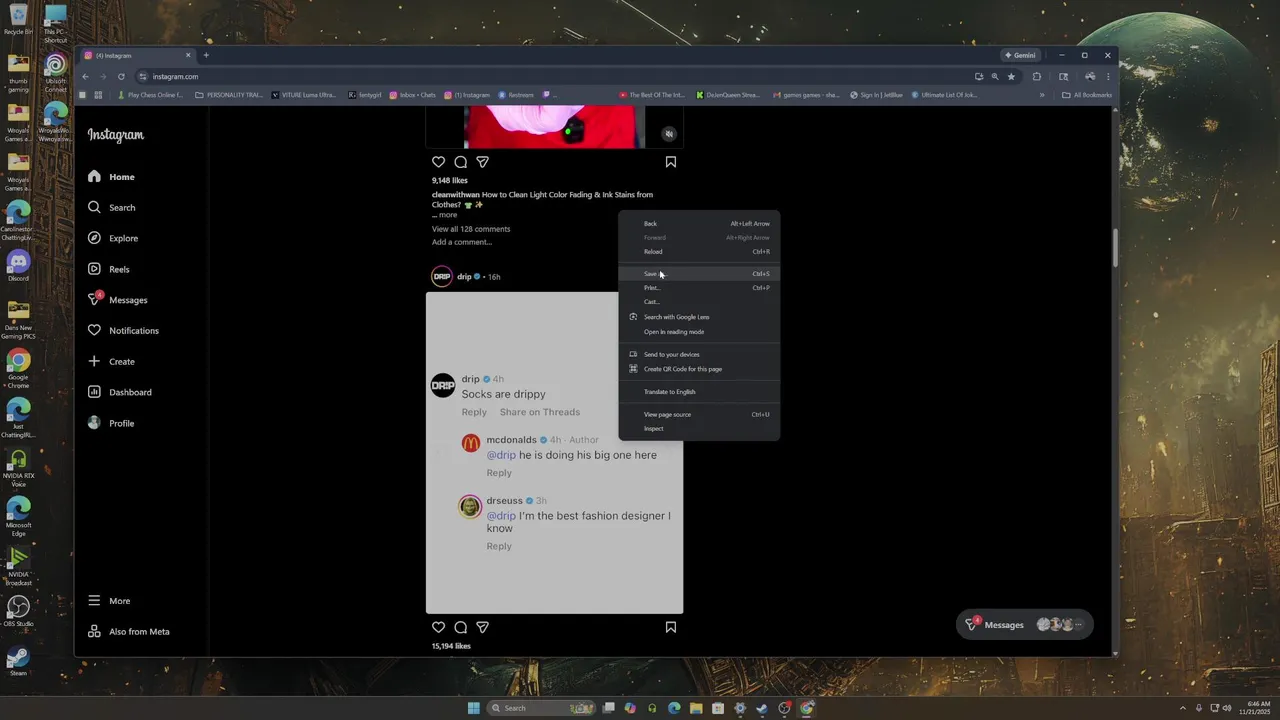
Task: Open Also from Meta
Action: (128, 632)
